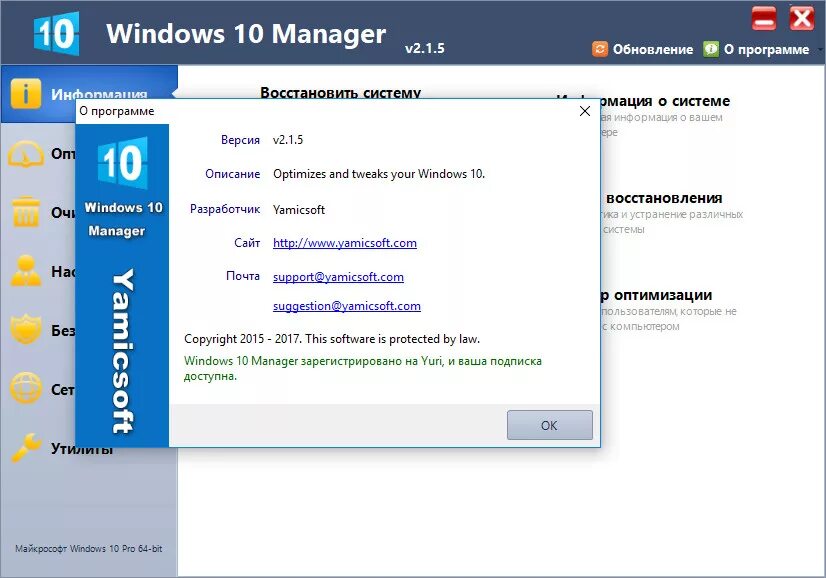Click the Версия label

click(240, 140)
